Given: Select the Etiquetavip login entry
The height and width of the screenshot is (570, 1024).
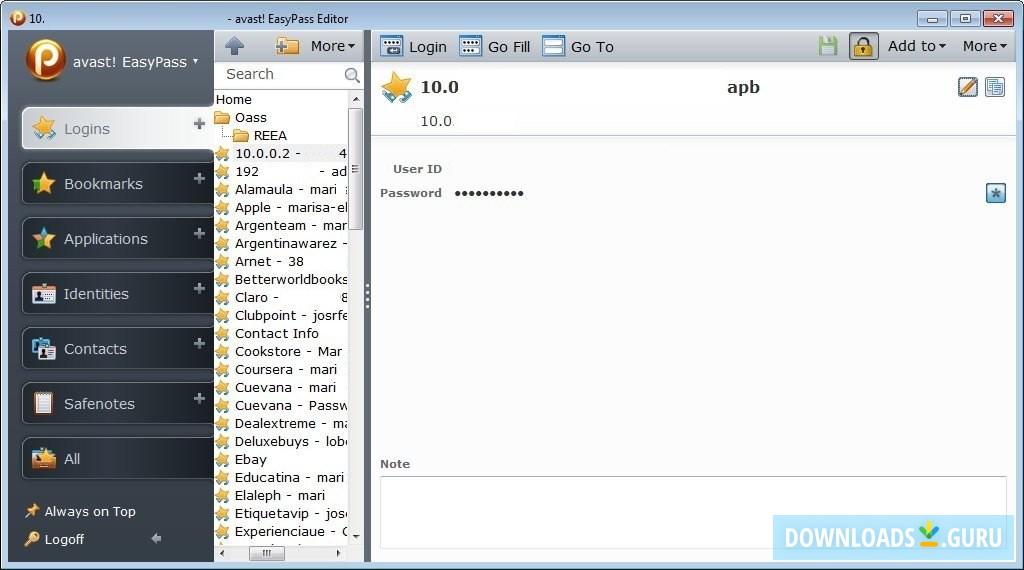Looking at the screenshot, I should pos(281,514).
